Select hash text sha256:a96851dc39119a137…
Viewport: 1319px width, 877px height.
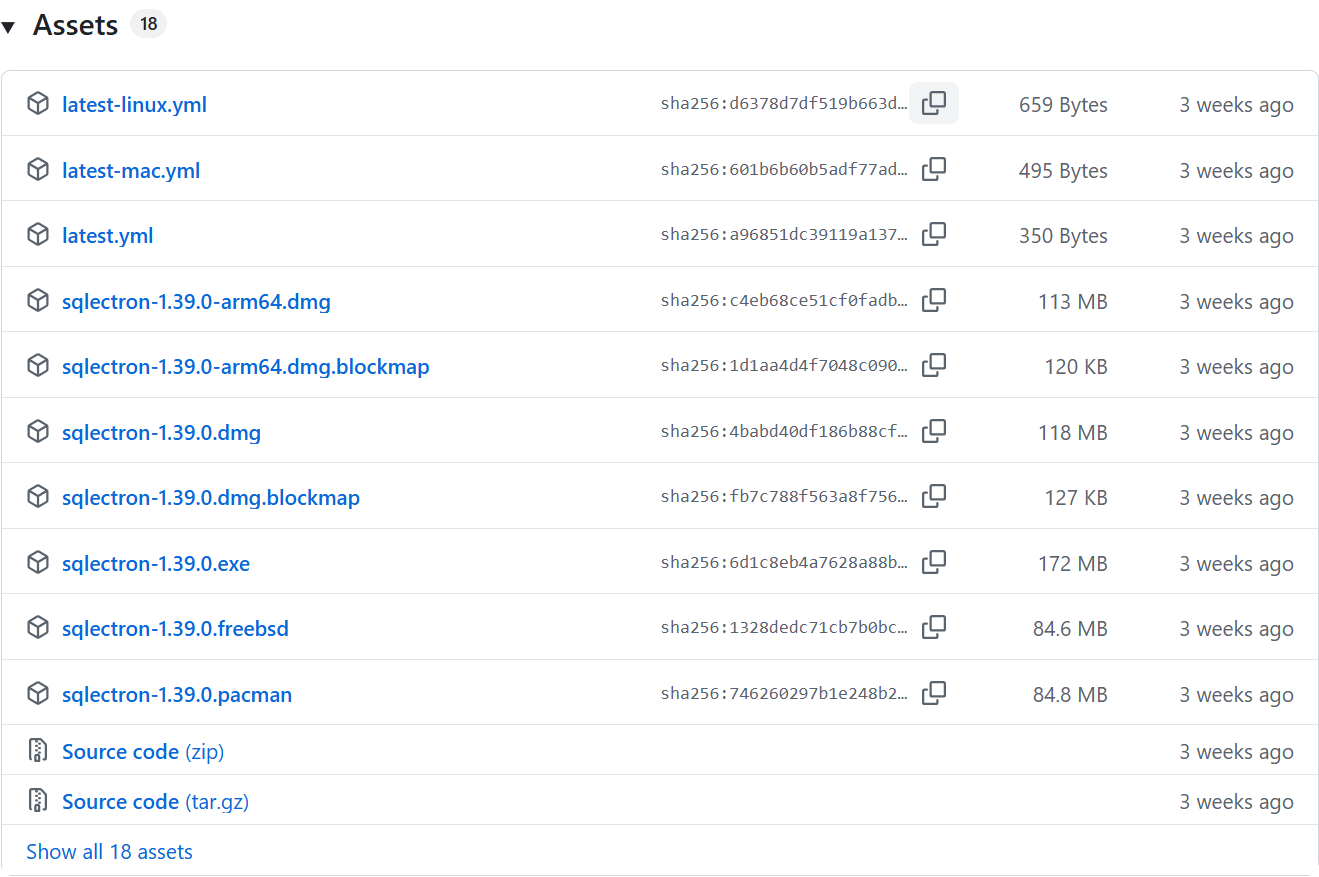(784, 235)
